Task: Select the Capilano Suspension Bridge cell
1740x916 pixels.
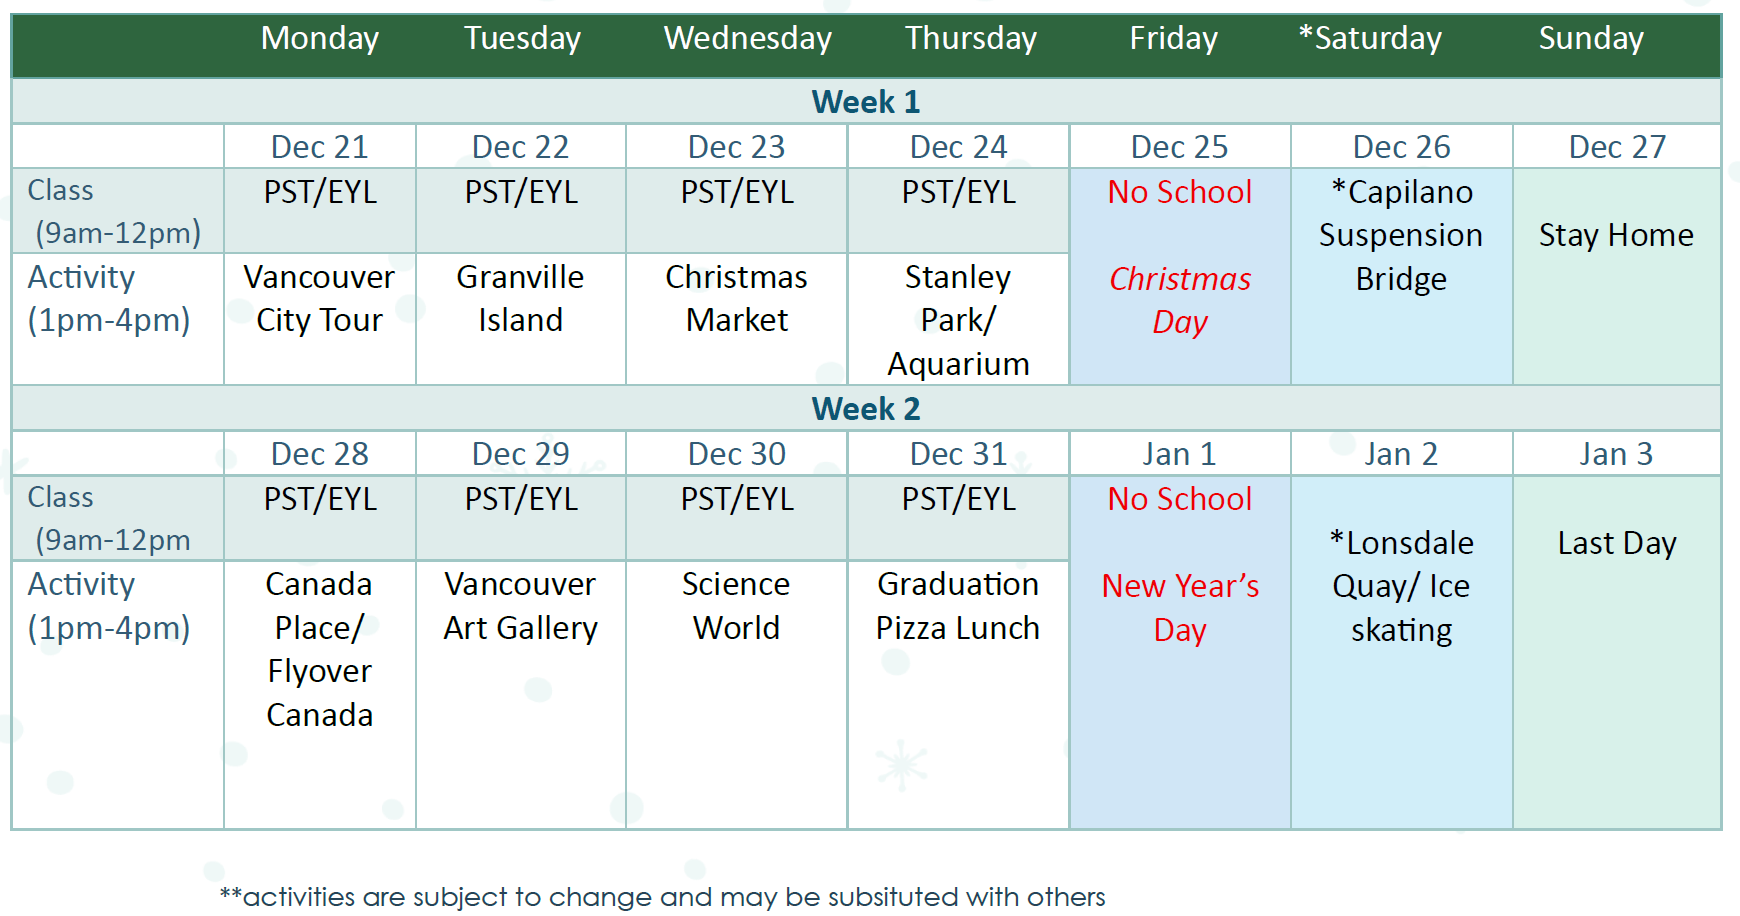Action: [x=1401, y=276]
